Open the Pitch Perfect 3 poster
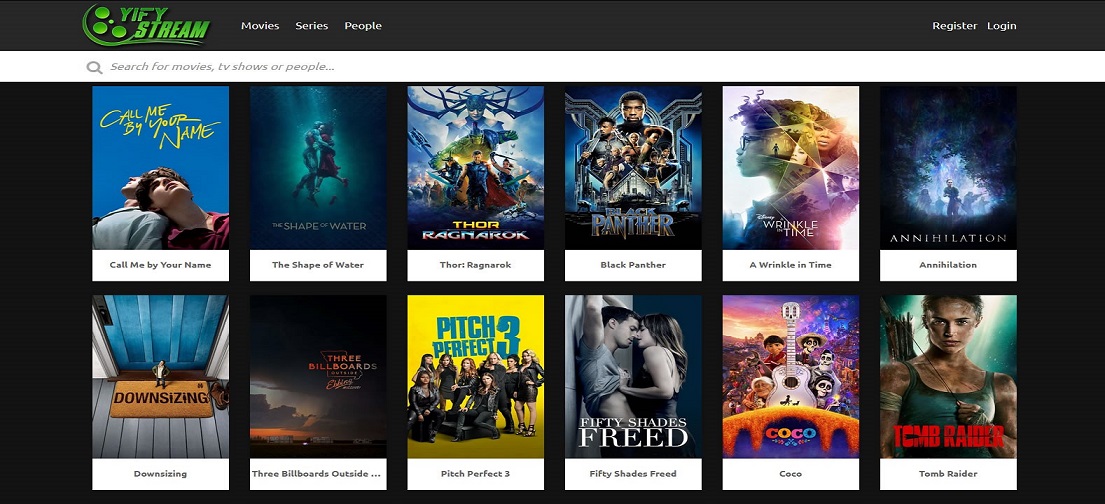Viewport: 1105px width, 504px height. coord(476,376)
